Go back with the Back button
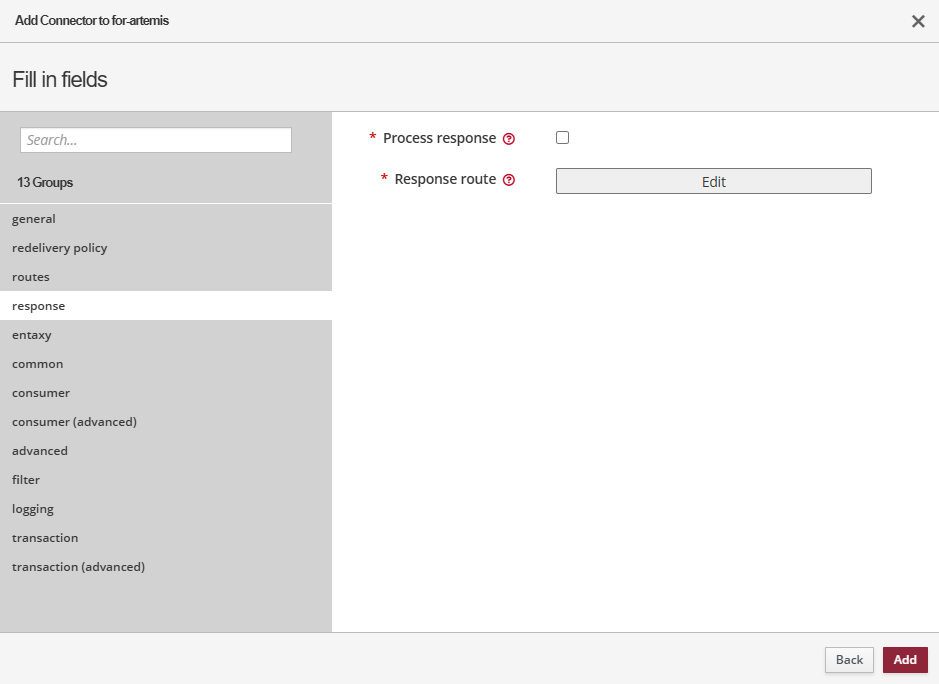 (849, 660)
